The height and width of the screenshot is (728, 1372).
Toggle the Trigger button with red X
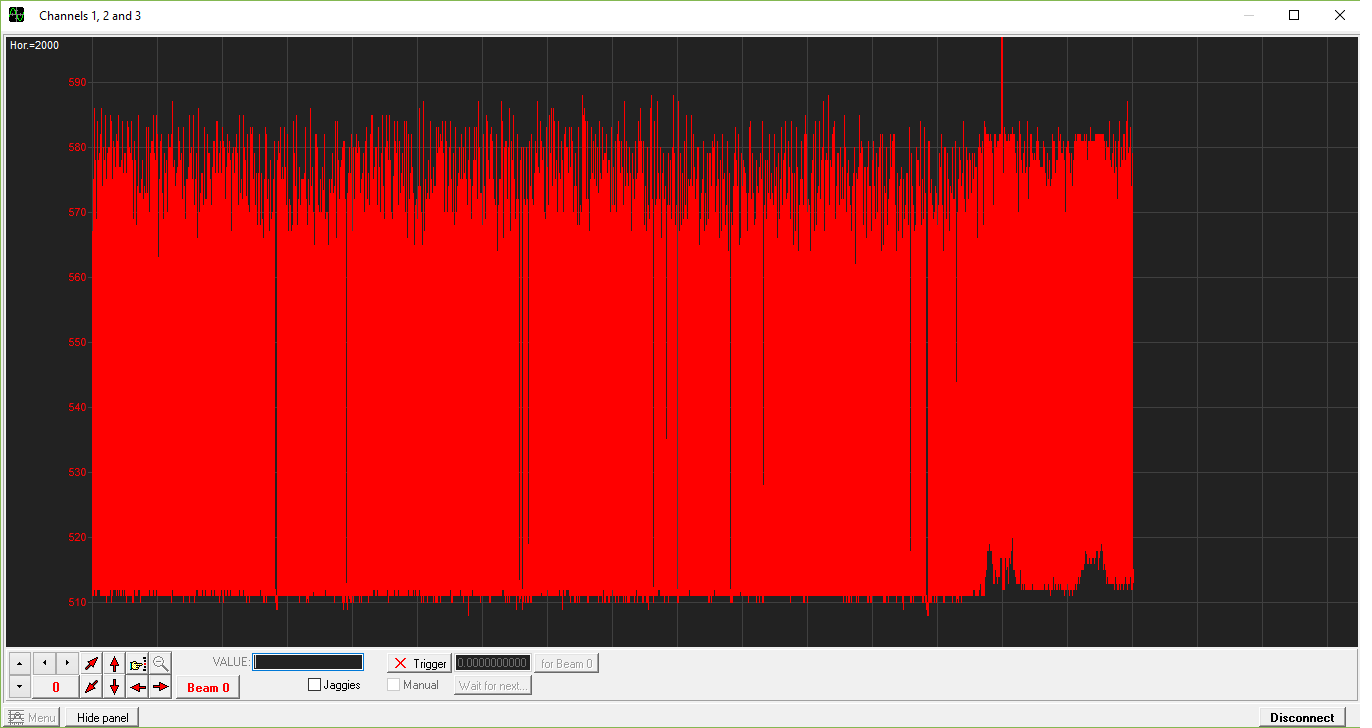[419, 663]
